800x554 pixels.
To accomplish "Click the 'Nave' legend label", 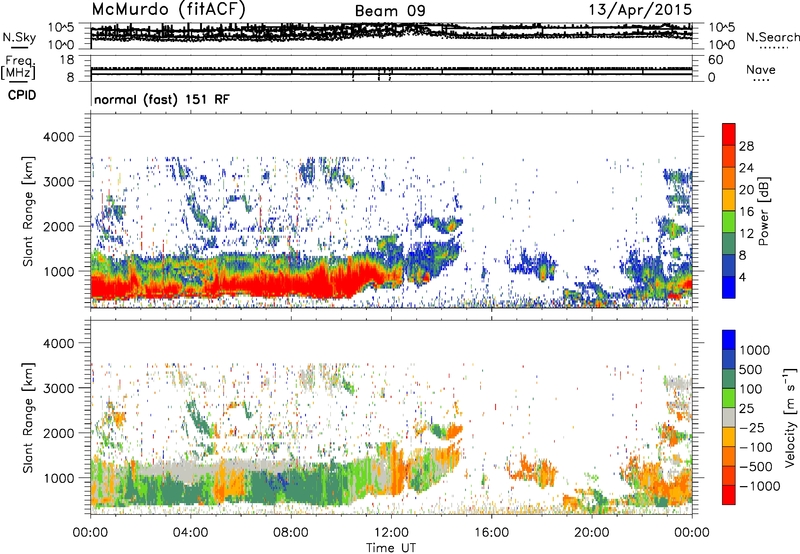I will [x=761, y=70].
